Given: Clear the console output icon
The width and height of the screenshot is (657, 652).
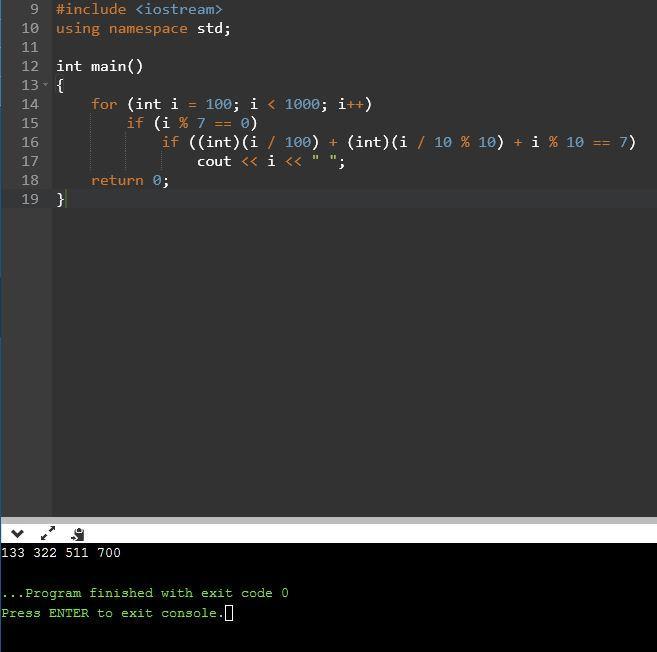Looking at the screenshot, I should (x=78, y=534).
